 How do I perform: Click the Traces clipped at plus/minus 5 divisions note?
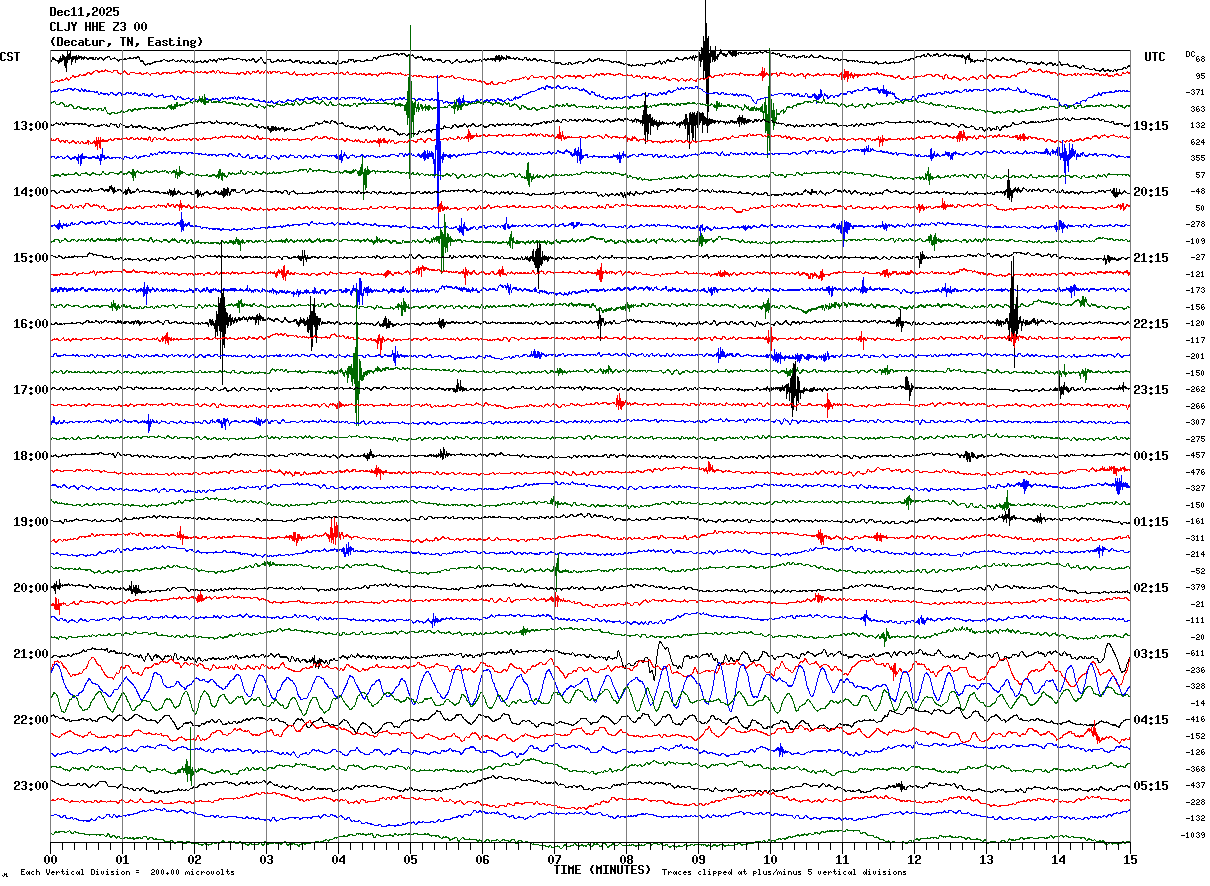[784, 873]
